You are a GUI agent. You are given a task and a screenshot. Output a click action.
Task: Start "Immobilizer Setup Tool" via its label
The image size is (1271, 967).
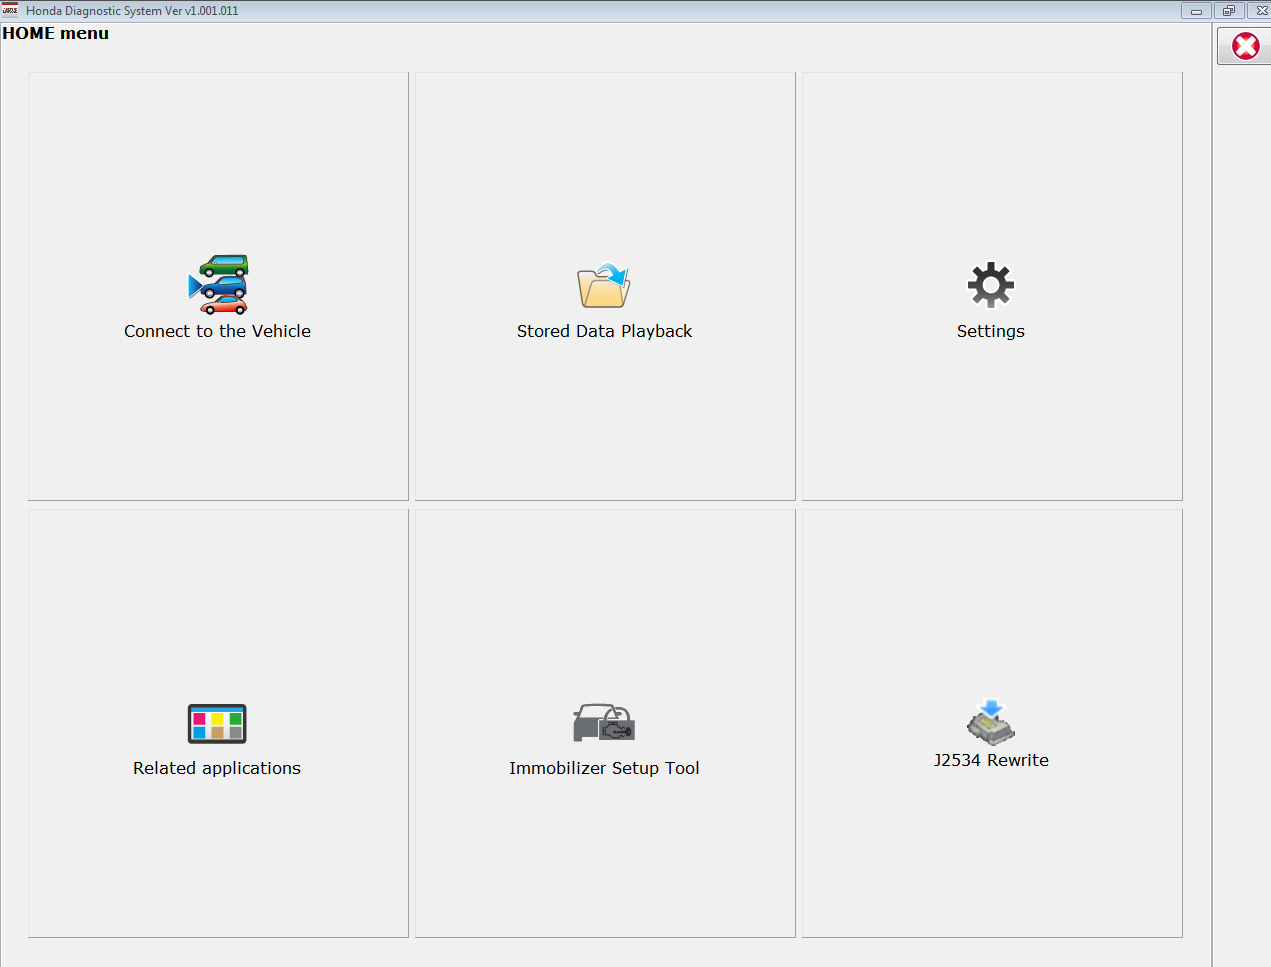604,768
